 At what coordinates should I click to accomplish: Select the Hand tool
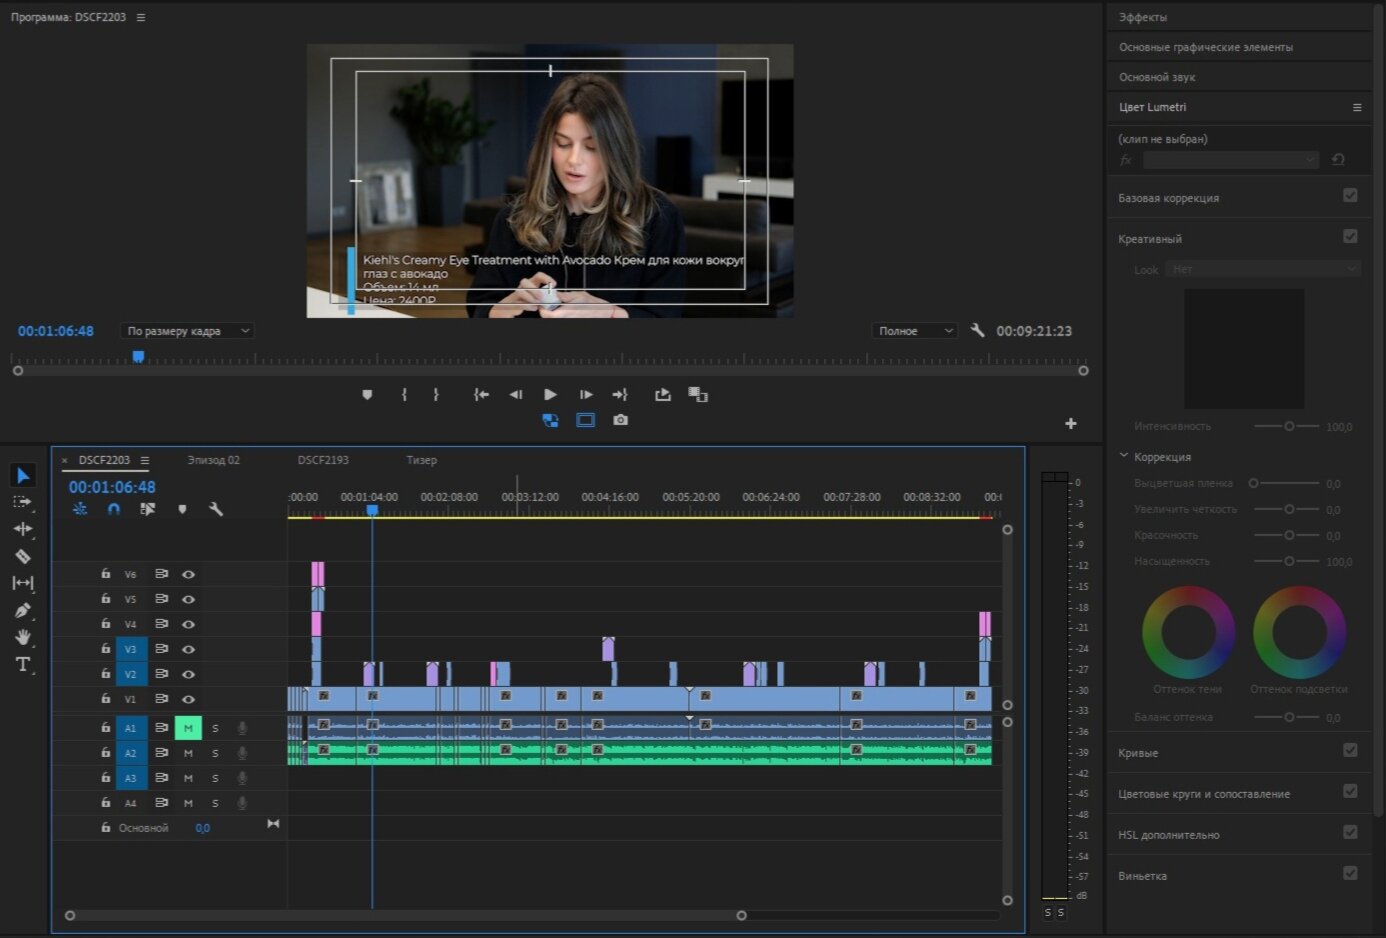click(23, 637)
